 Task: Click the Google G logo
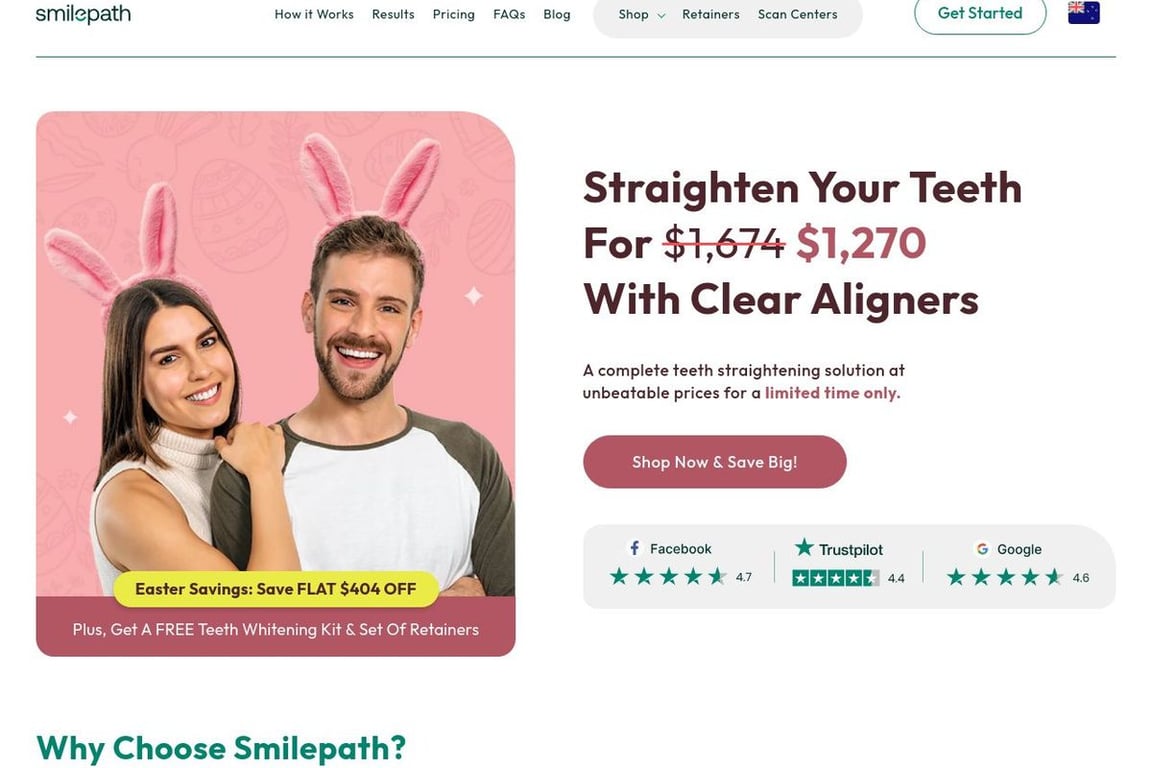coord(982,549)
